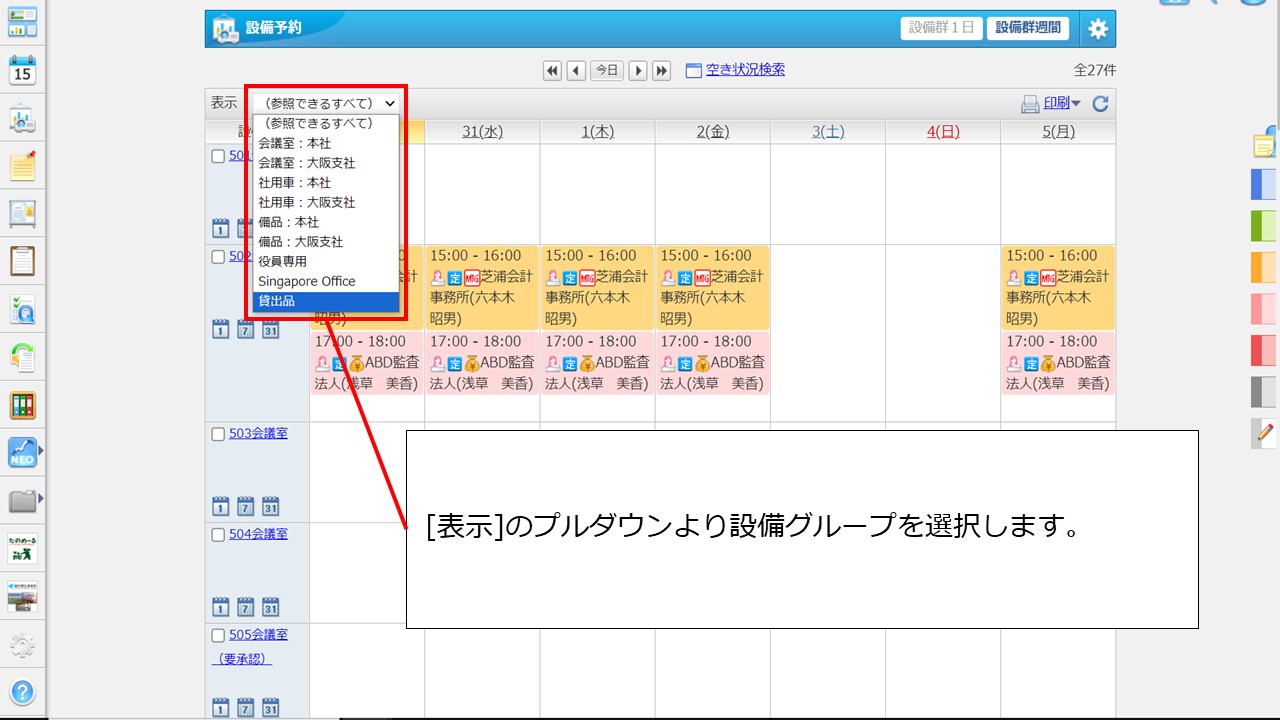Tick the 504会議室 checkbox
This screenshot has width=1280, height=720.
[x=218, y=534]
